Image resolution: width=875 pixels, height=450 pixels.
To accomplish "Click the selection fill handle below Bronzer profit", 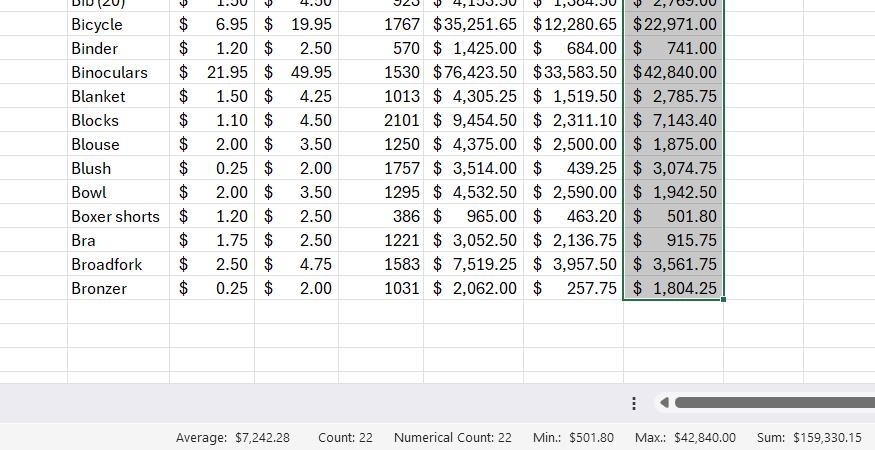I will (723, 300).
